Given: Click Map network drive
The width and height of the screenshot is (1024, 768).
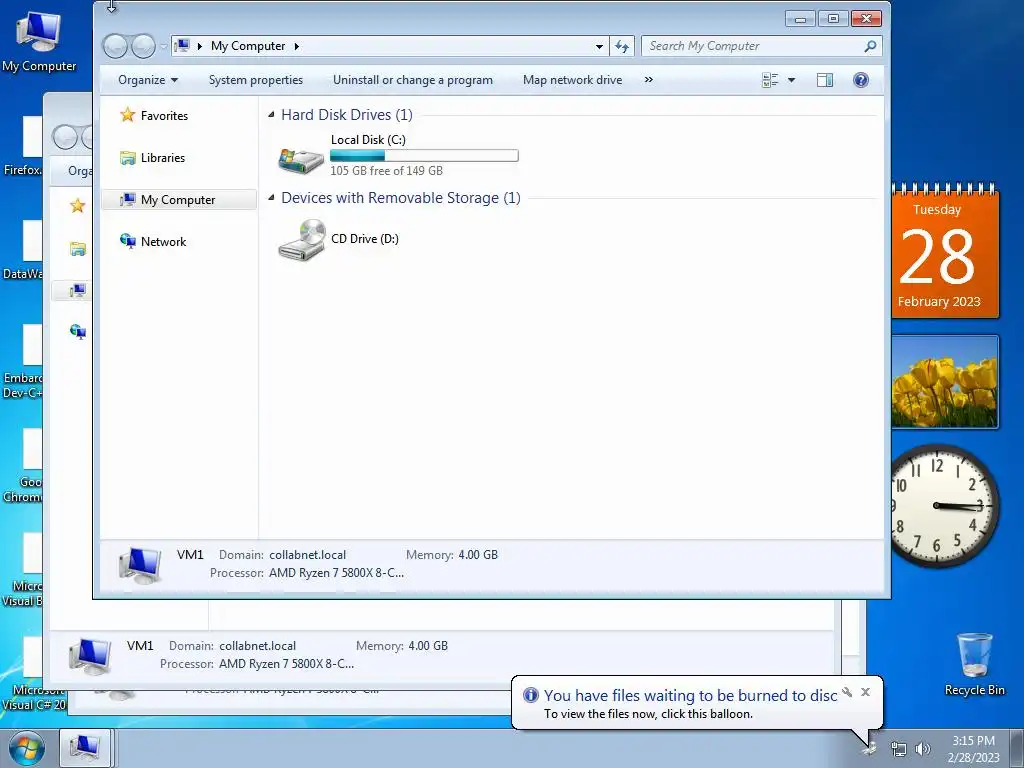Looking at the screenshot, I should click(572, 80).
